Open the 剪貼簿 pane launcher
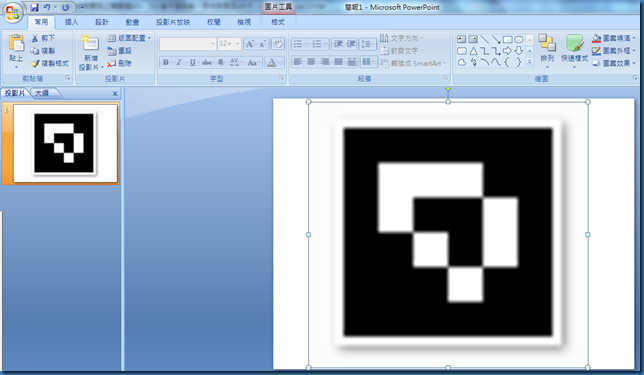Screen dimensions: 644x375 pos(68,78)
